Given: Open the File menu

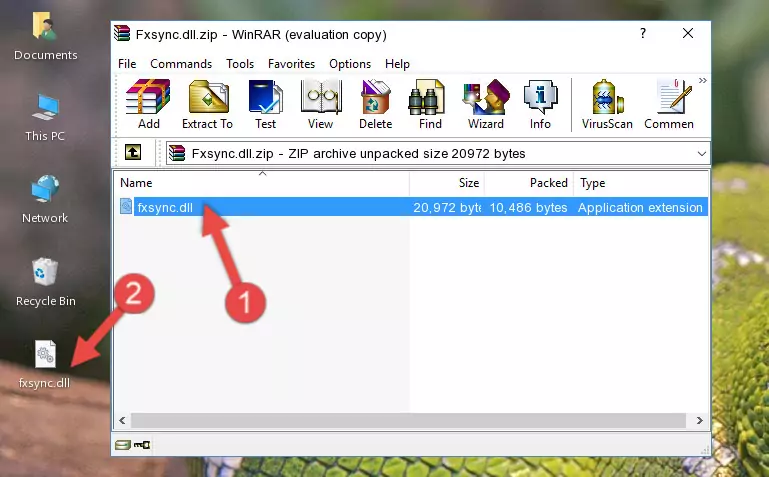Looking at the screenshot, I should [127, 64].
